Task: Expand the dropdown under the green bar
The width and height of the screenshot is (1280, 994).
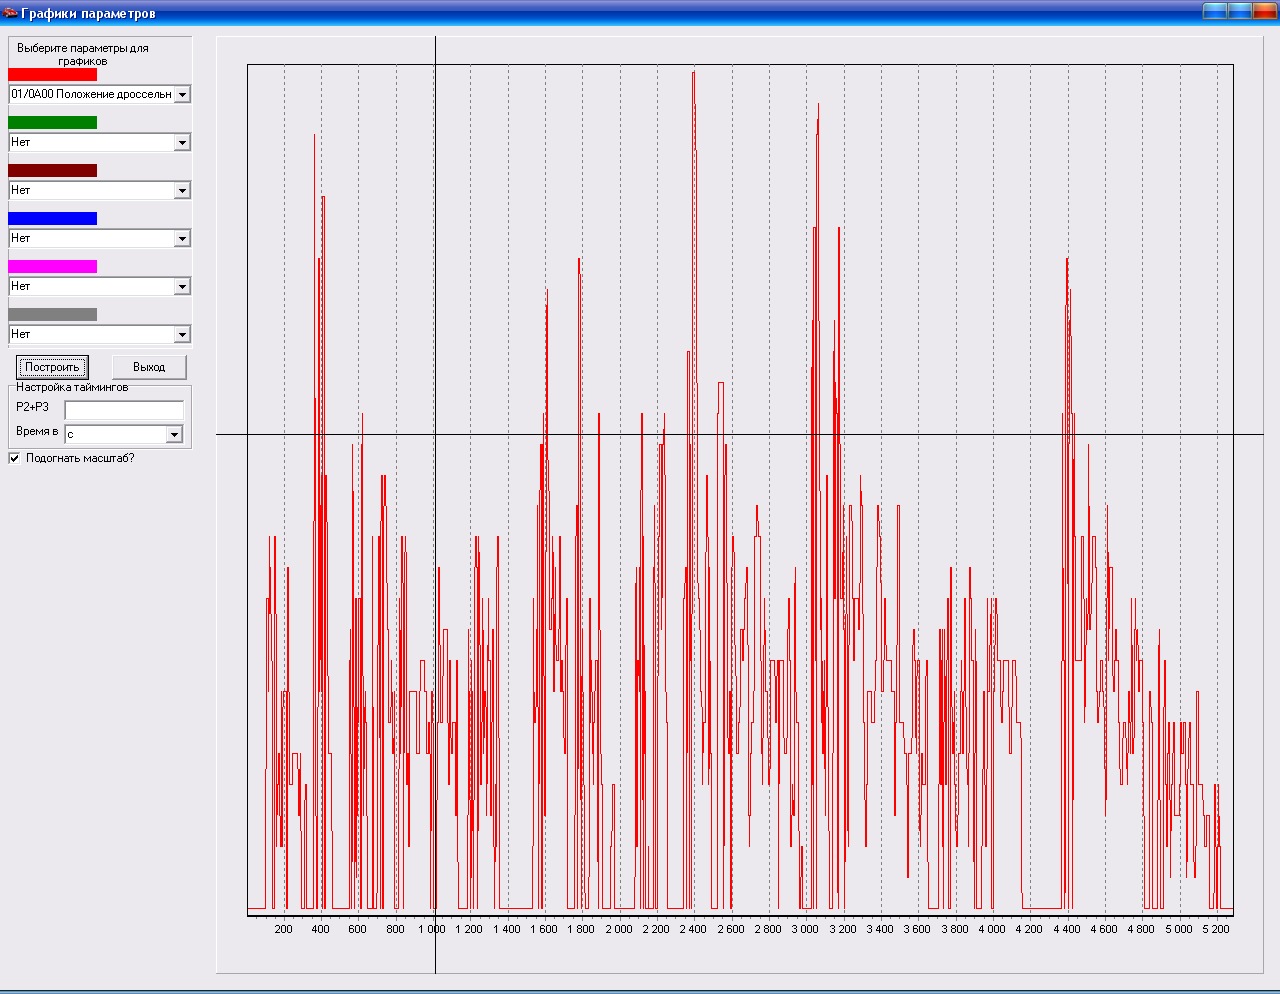Action: [182, 143]
